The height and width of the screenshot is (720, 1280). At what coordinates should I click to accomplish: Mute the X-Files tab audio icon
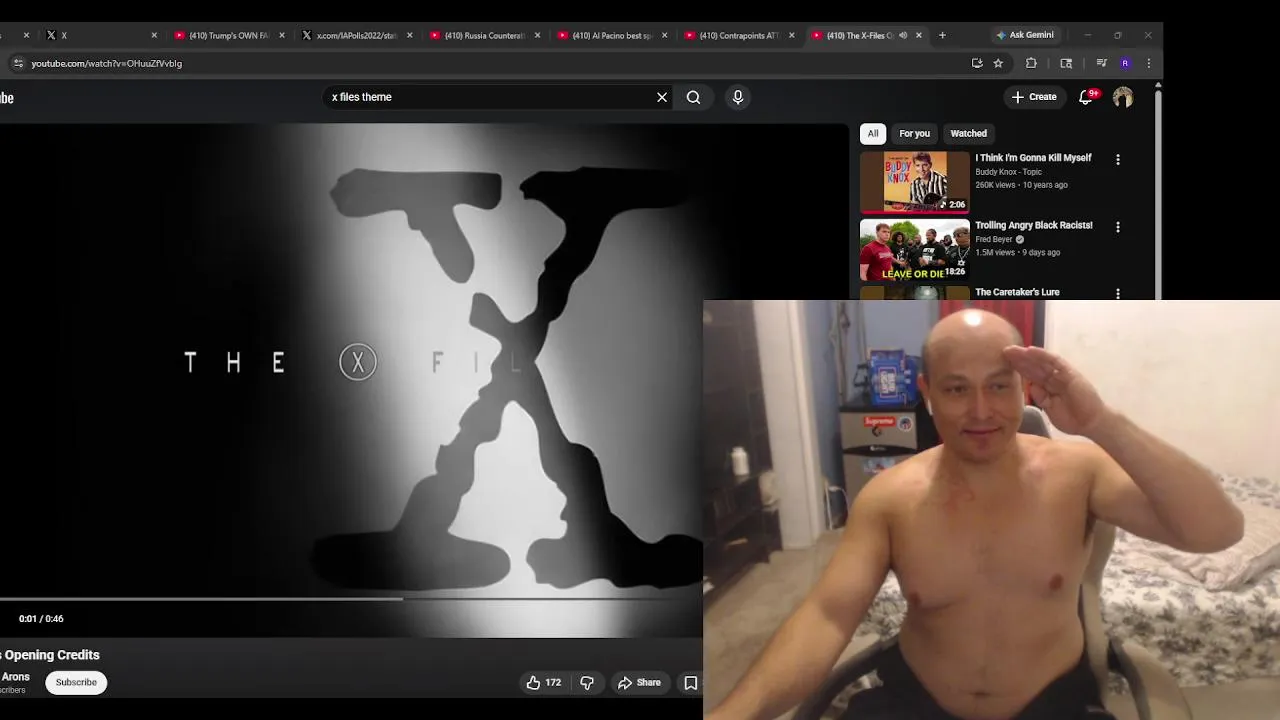(902, 35)
